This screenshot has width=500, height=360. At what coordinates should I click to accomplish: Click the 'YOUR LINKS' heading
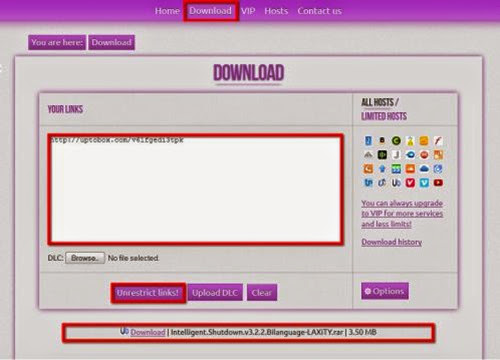pos(65,109)
